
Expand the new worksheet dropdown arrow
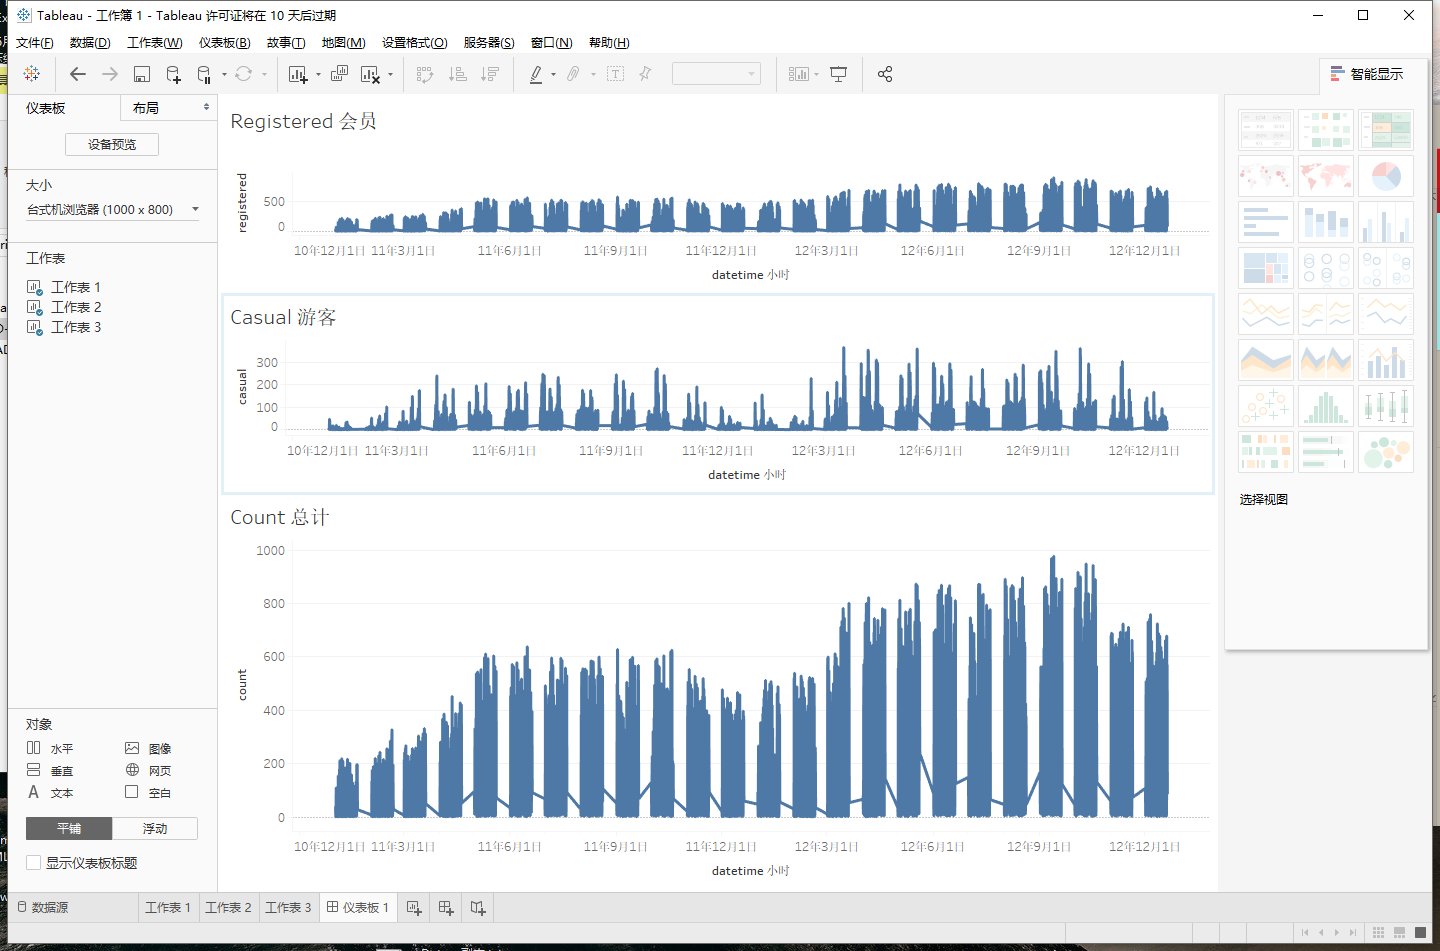click(318, 74)
